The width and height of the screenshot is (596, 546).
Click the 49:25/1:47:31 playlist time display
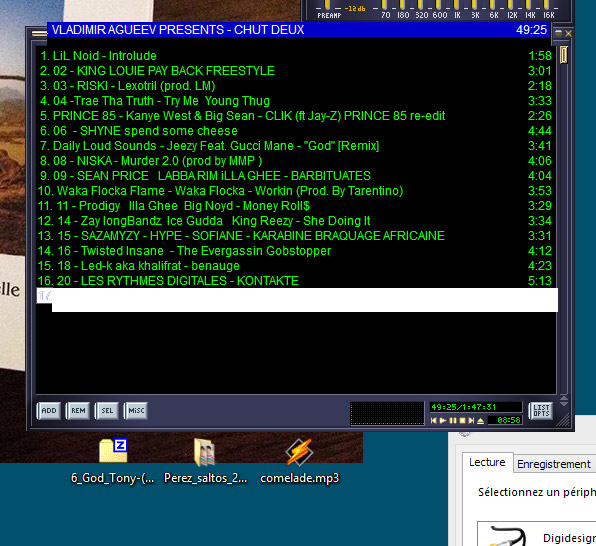coord(476,407)
